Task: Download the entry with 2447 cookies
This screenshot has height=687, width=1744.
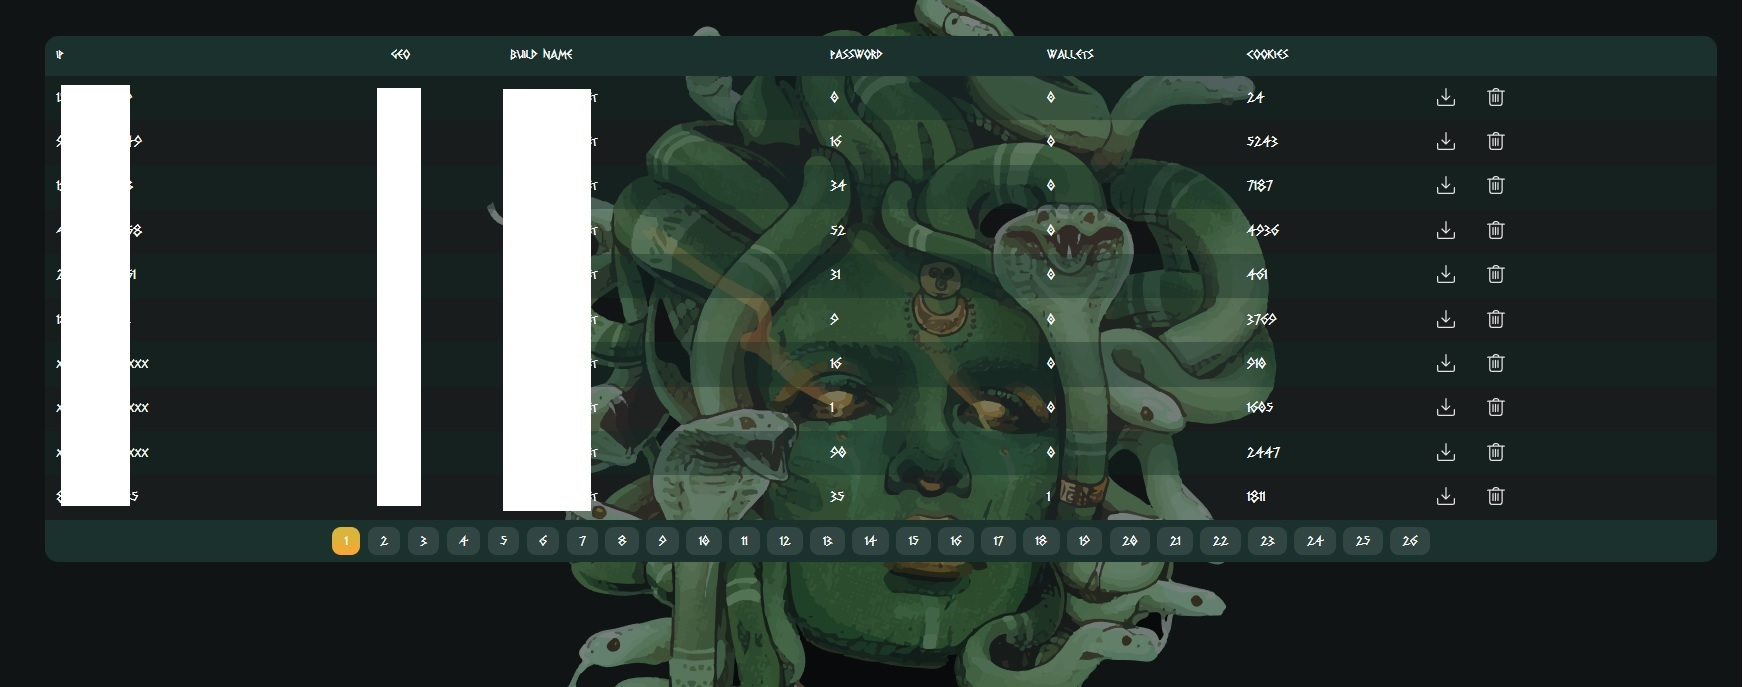Action: [x=1445, y=452]
